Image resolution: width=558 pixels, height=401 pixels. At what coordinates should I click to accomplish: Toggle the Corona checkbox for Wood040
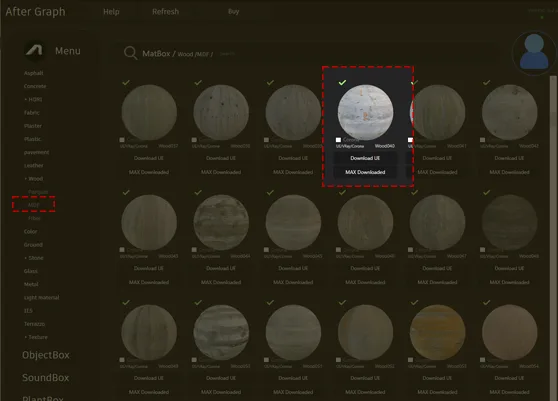338,140
